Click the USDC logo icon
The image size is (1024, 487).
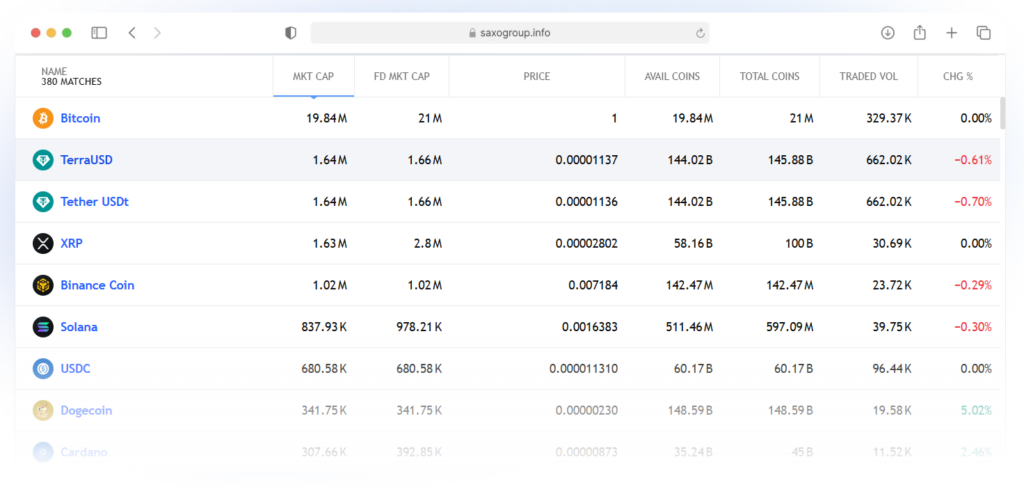pos(43,369)
